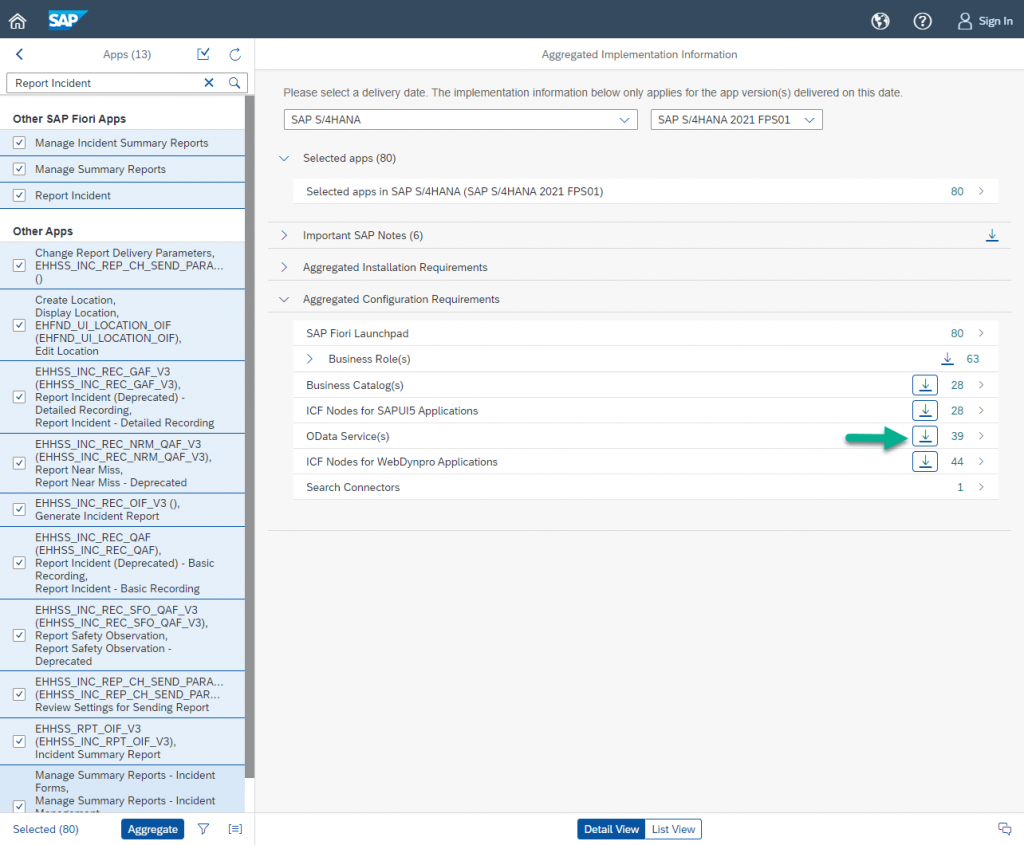Download ICF Nodes for WebDynpro Applications
Viewport: 1024px width, 845px height.
(x=925, y=461)
